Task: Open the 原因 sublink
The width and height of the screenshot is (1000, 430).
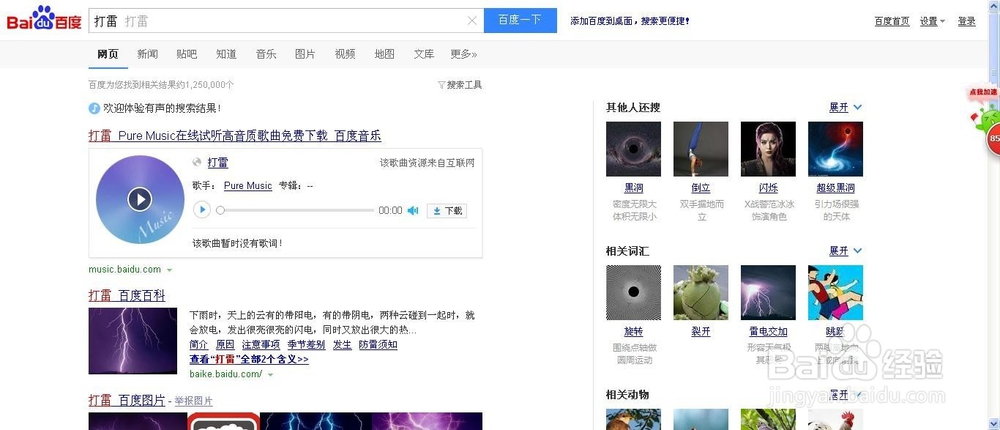Action: 225,345
